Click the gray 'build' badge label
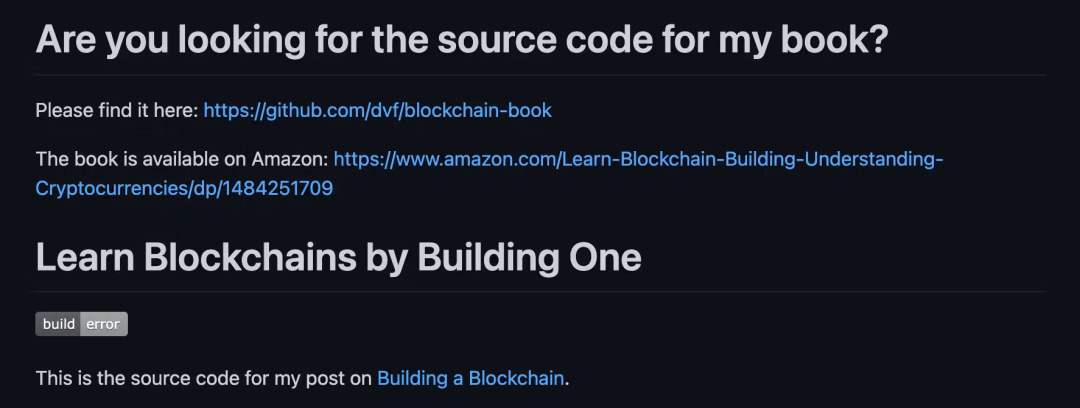1080x408 pixels. (x=59, y=324)
